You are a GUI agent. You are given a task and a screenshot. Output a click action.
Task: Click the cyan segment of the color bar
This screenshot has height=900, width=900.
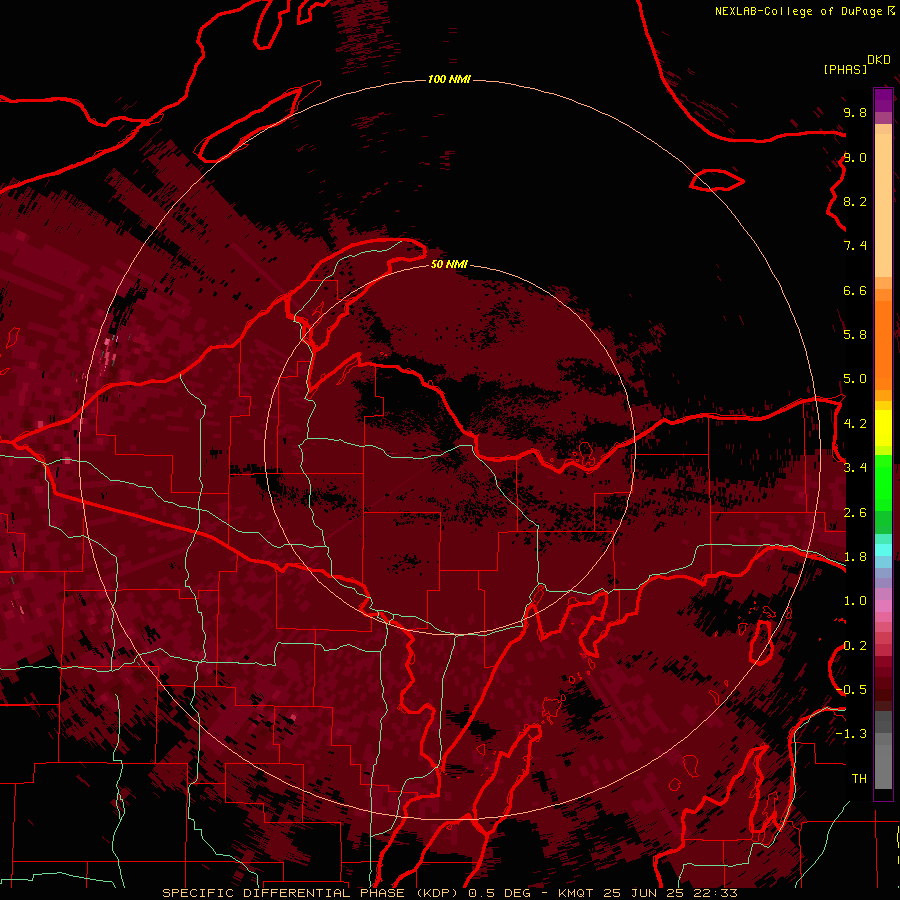click(883, 550)
